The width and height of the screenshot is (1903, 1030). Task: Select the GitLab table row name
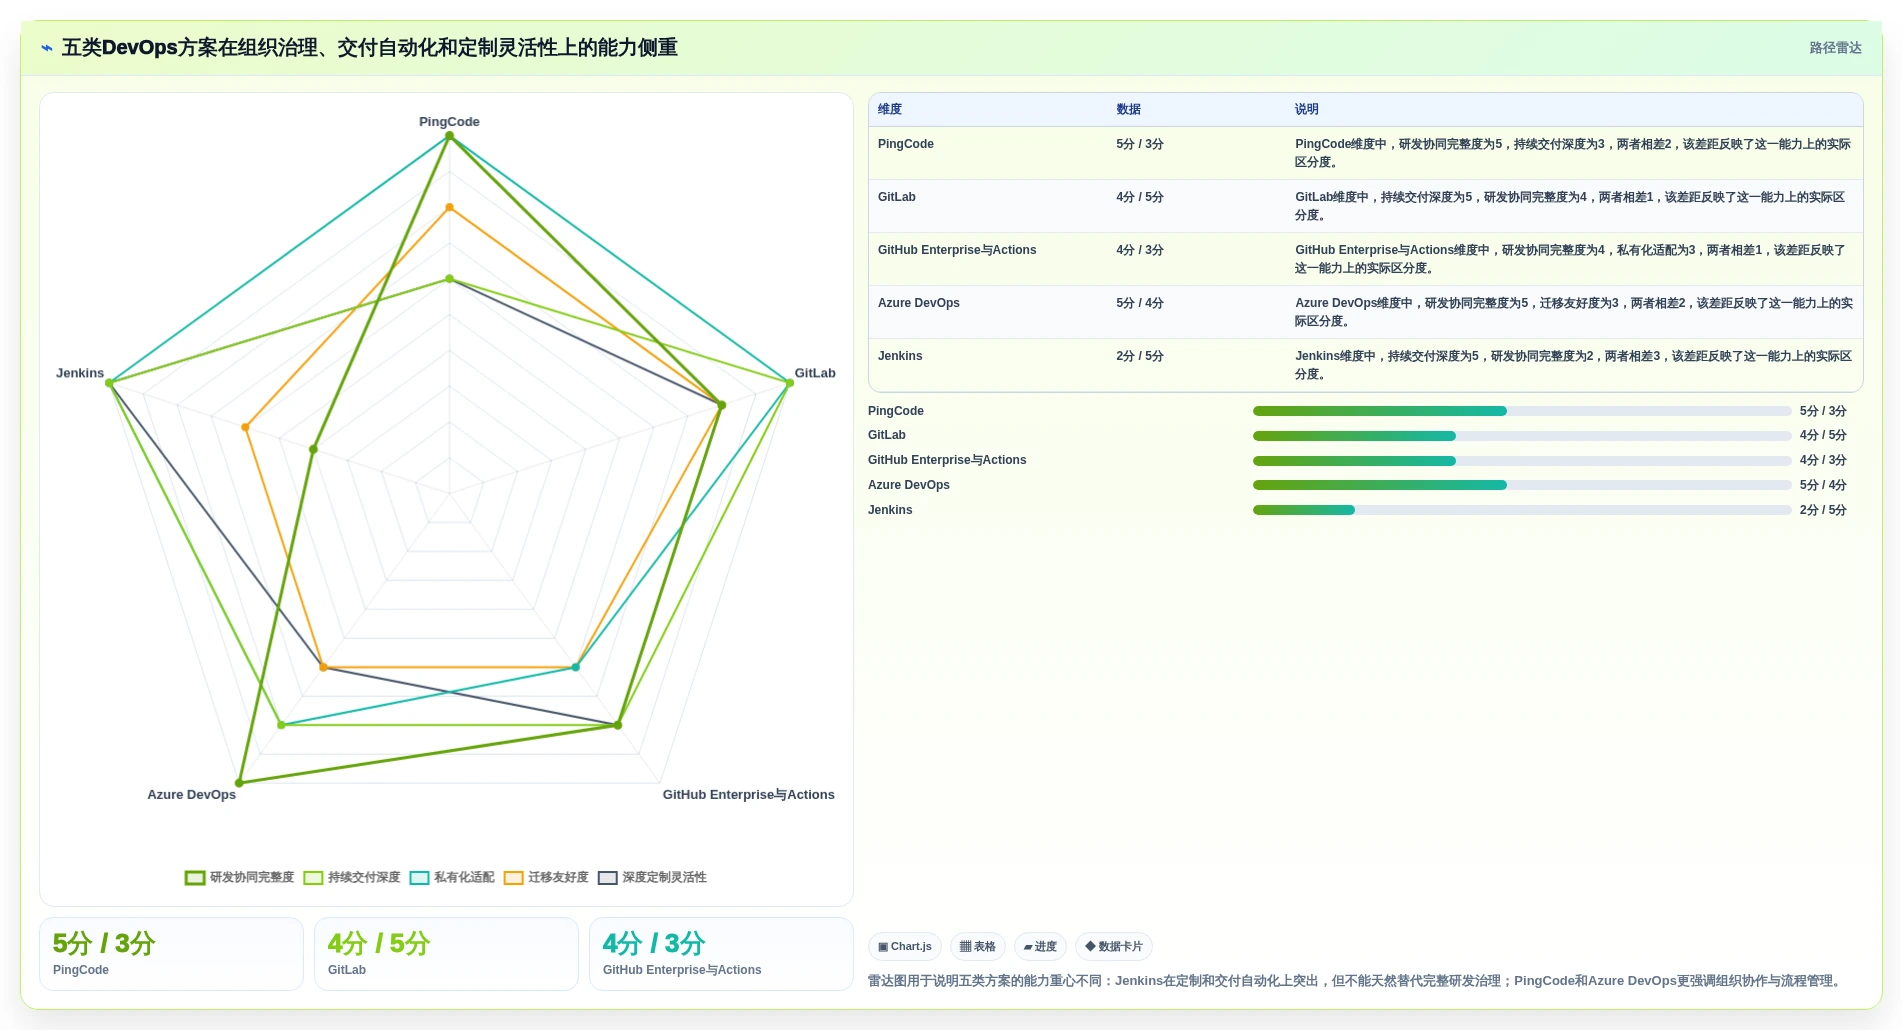tap(897, 197)
